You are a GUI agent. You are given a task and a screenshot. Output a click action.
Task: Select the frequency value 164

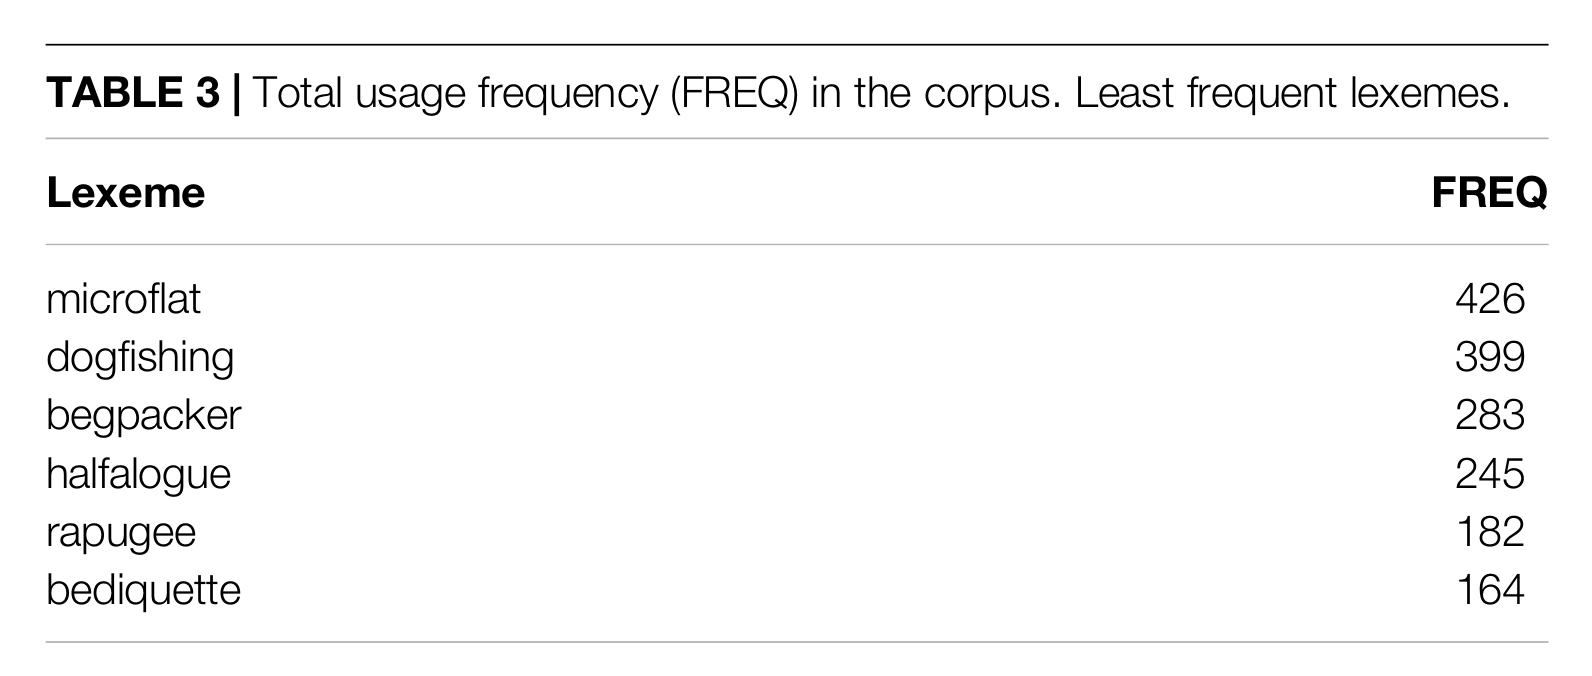click(1489, 589)
